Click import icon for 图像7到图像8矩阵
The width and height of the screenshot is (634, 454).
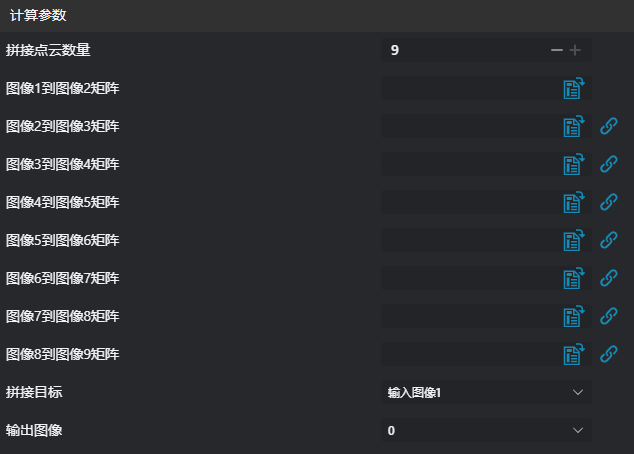[x=573, y=316]
